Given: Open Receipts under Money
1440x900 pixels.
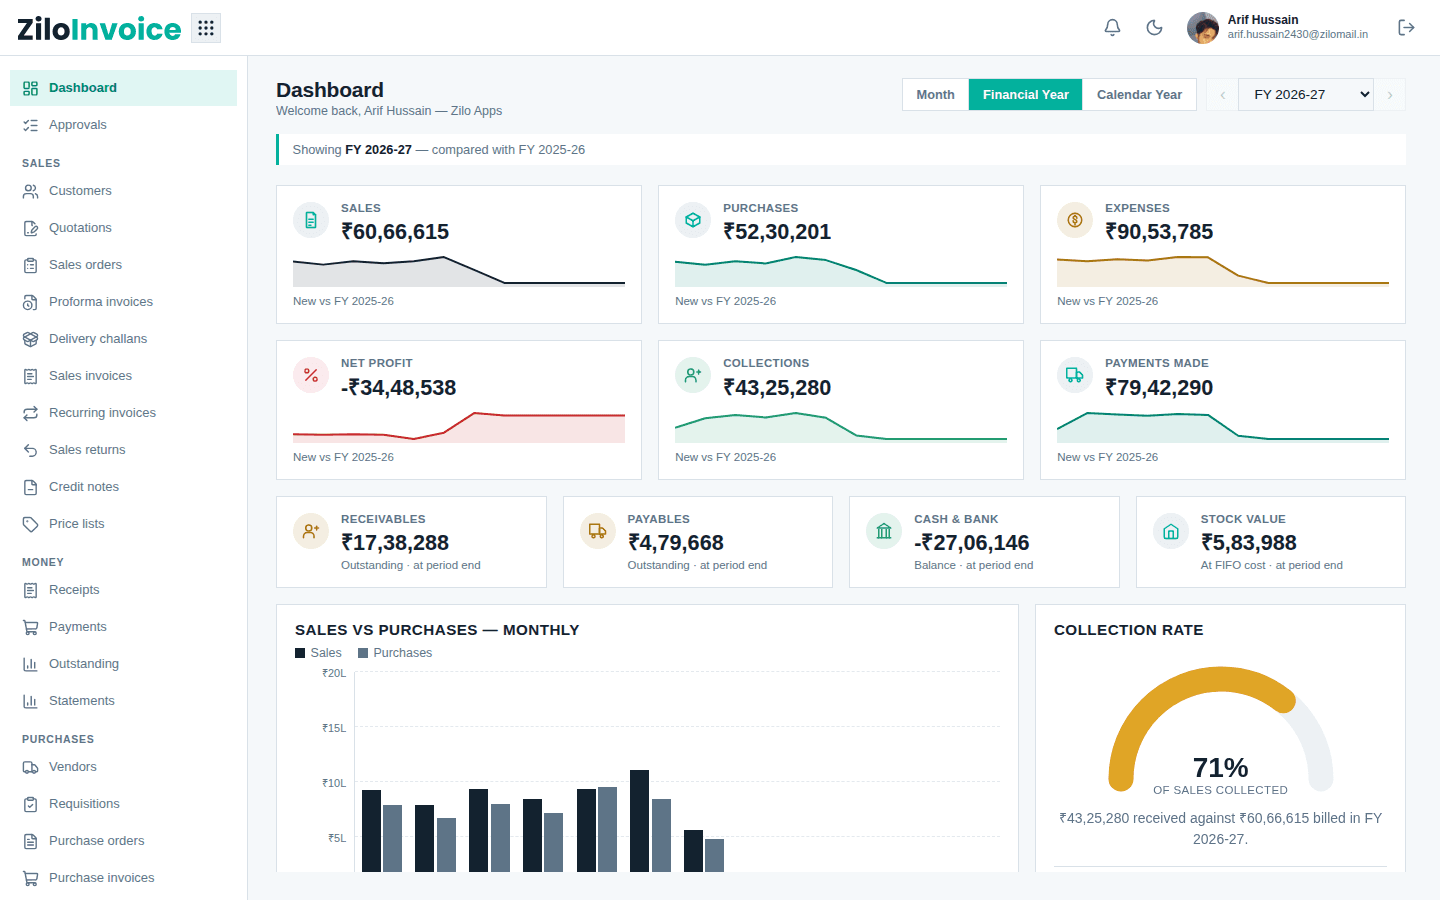Looking at the screenshot, I should click(x=123, y=590).
